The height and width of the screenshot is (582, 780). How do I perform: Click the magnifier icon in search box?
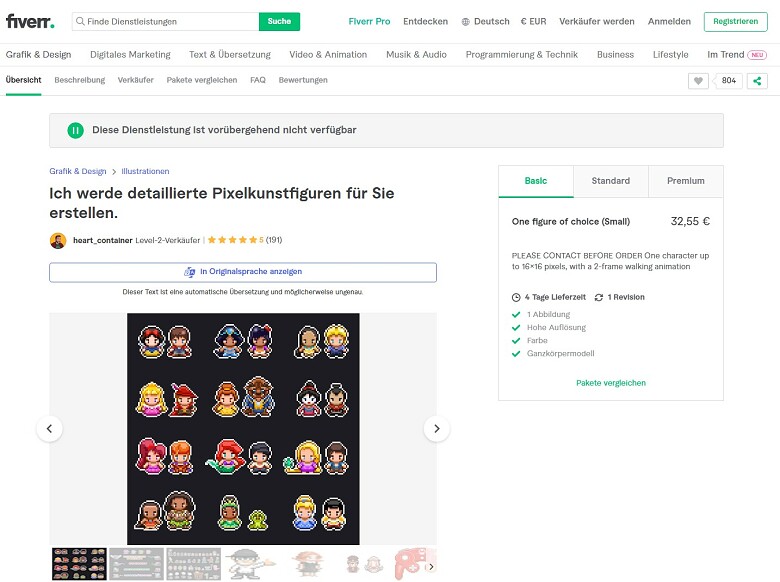tap(80, 21)
